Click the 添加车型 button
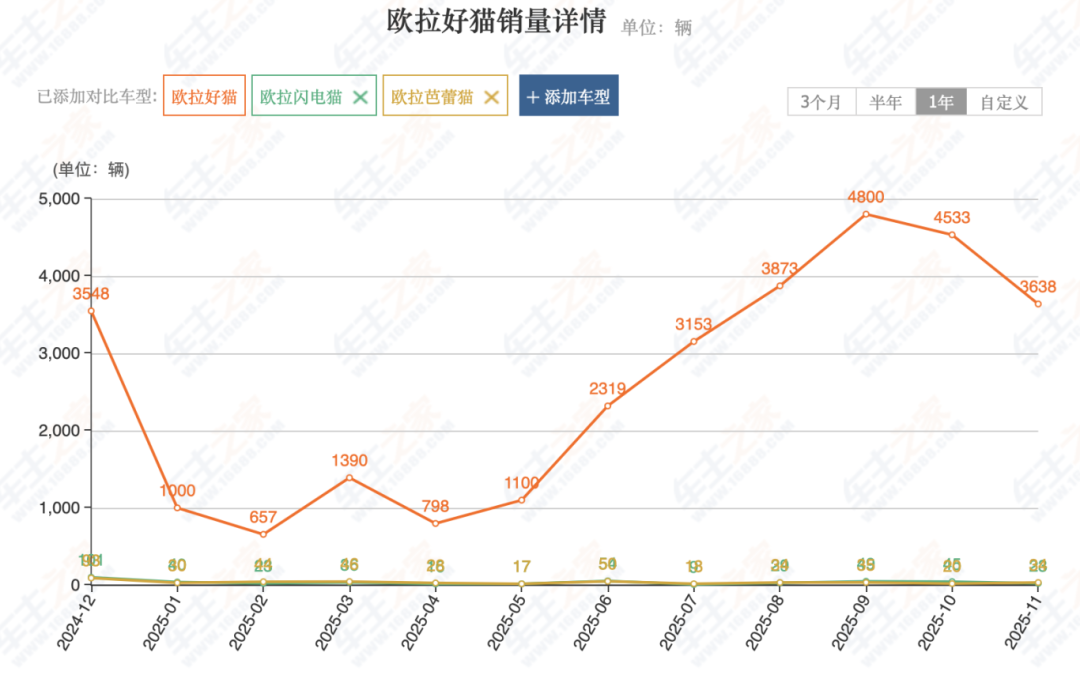 (568, 97)
